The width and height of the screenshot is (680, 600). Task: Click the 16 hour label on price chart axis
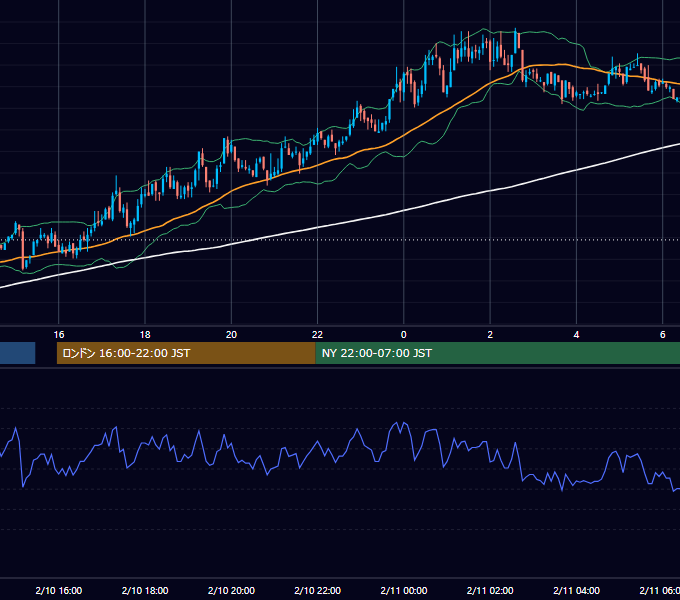59,335
